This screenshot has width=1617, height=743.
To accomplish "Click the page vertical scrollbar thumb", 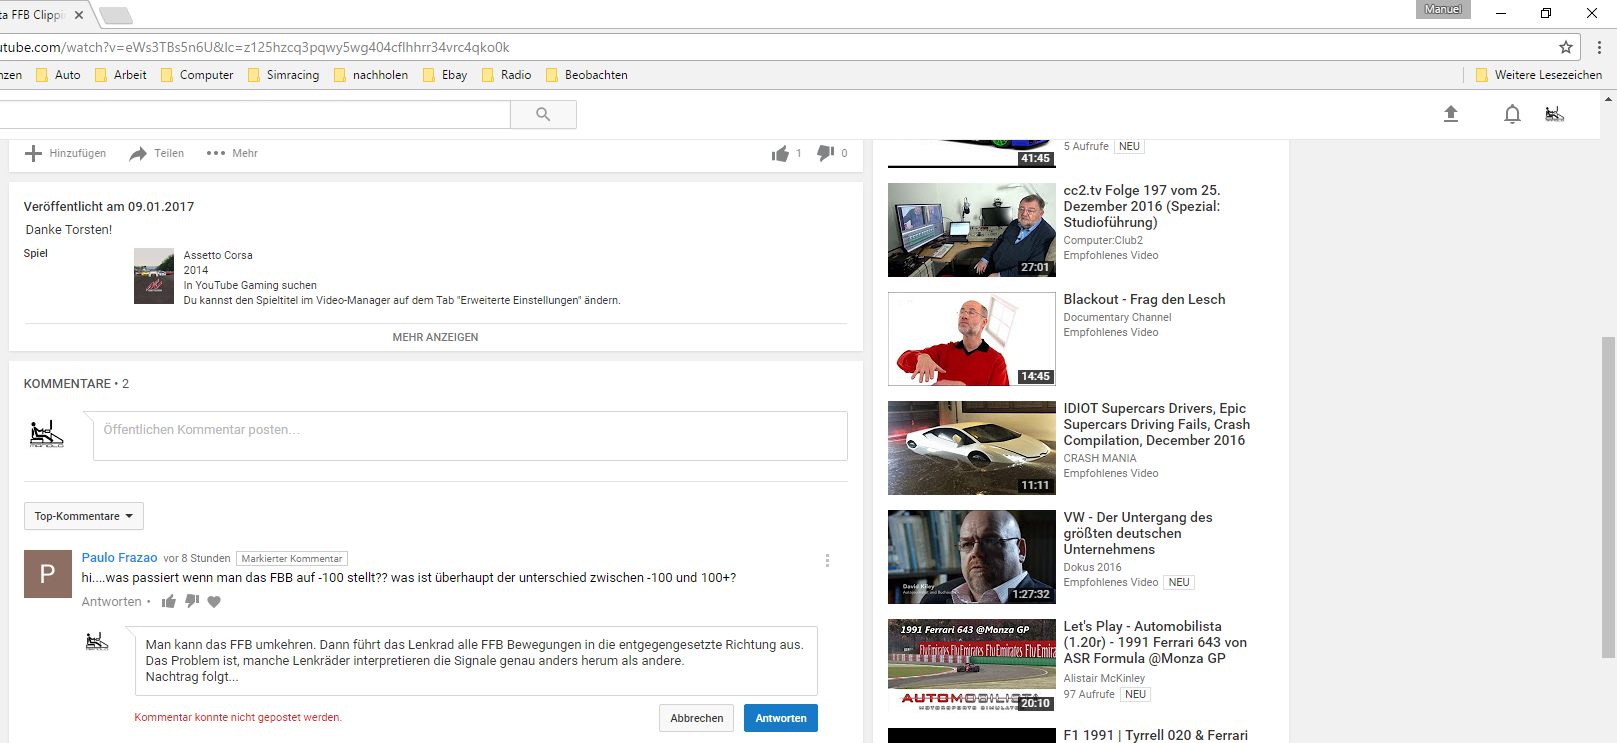I will (x=1608, y=497).
